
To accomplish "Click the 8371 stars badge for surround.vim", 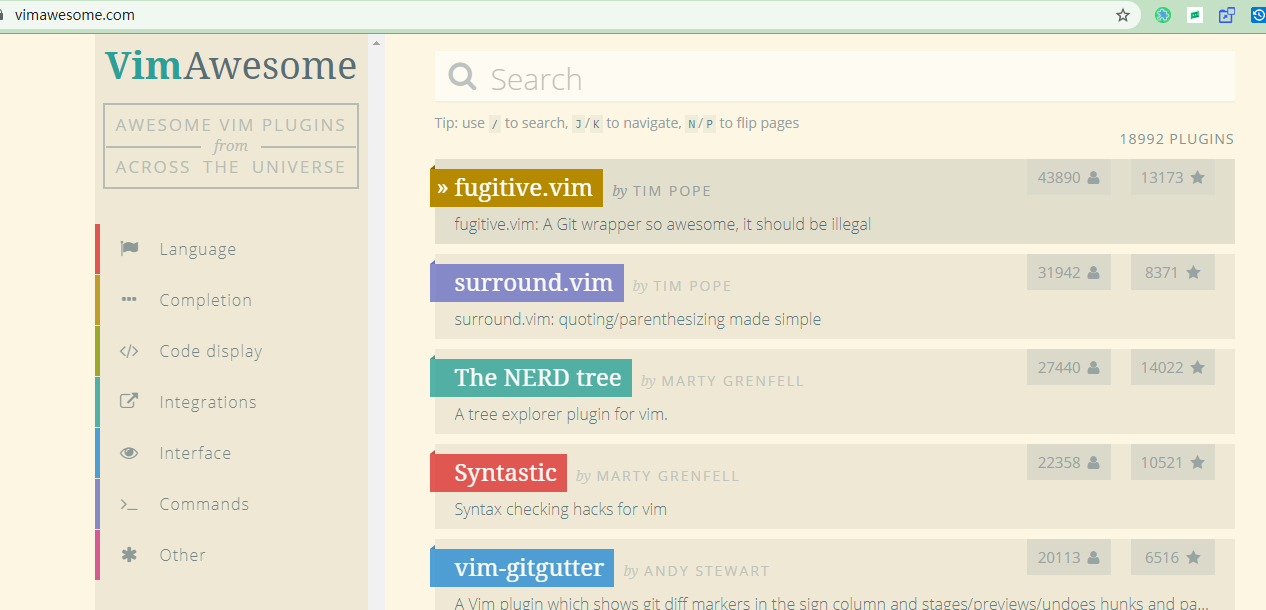I will pos(1173,272).
